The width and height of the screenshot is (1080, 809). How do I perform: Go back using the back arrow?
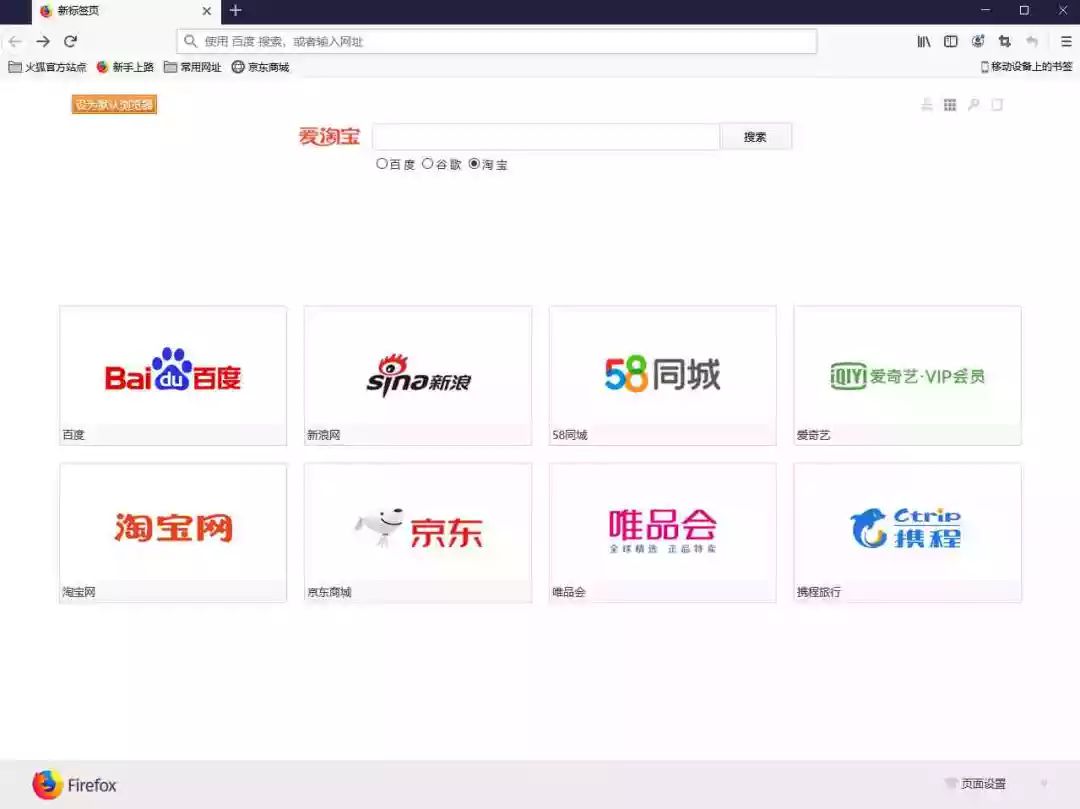tap(15, 41)
